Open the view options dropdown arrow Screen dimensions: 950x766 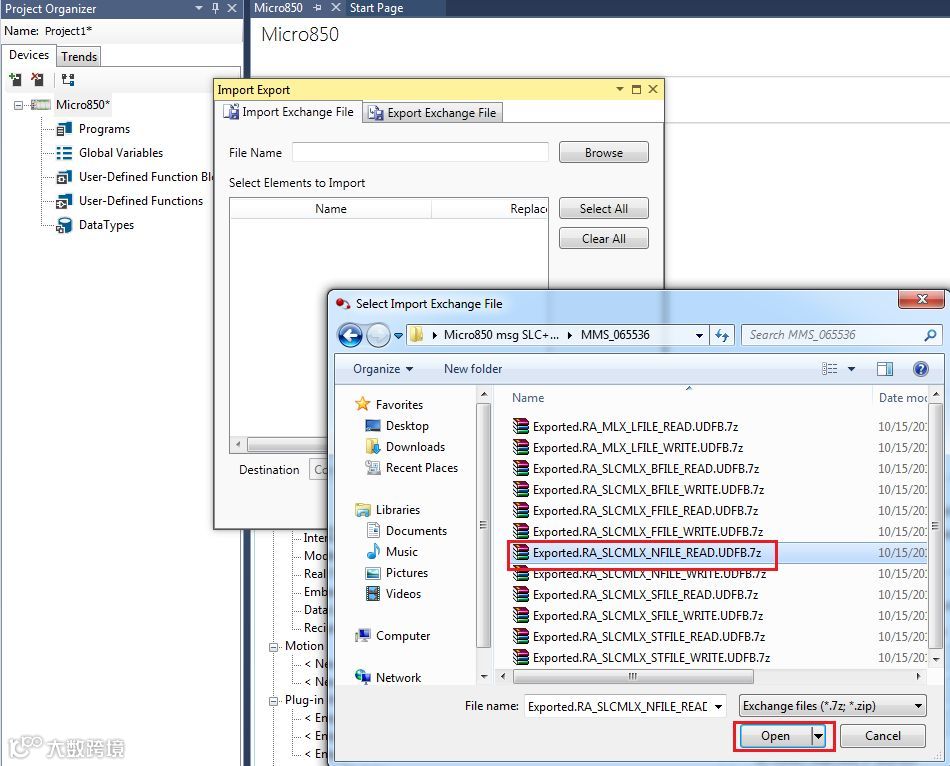tap(851, 368)
